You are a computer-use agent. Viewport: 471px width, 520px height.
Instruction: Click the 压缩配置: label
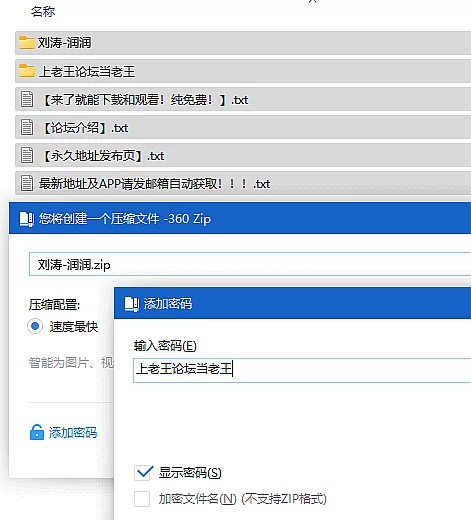tap(54, 305)
